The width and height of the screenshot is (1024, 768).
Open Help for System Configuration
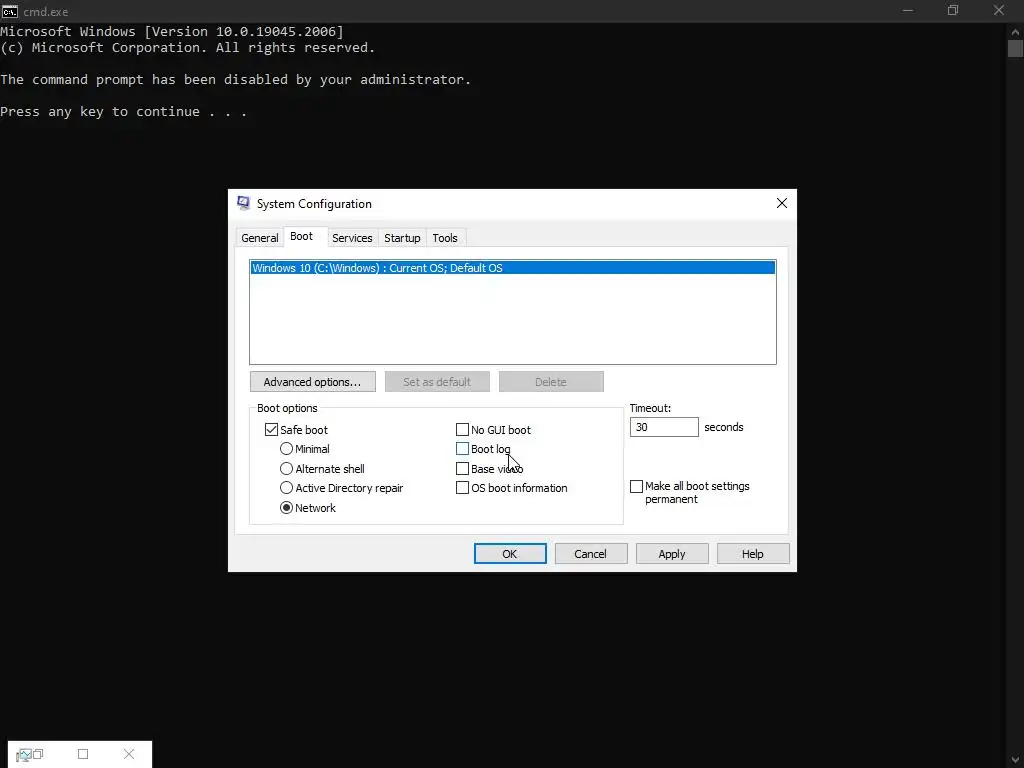tap(752, 554)
